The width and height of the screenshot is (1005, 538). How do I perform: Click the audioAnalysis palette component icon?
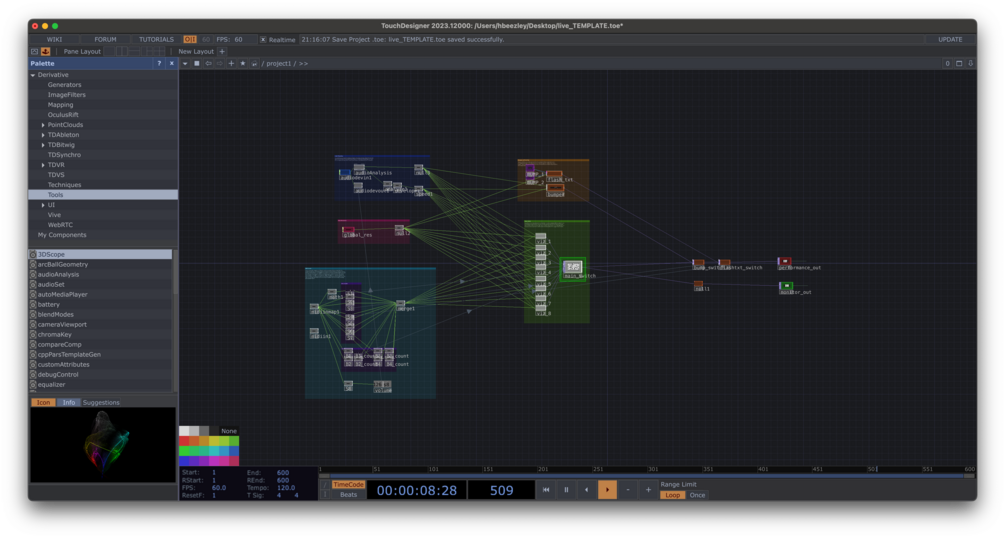(33, 274)
